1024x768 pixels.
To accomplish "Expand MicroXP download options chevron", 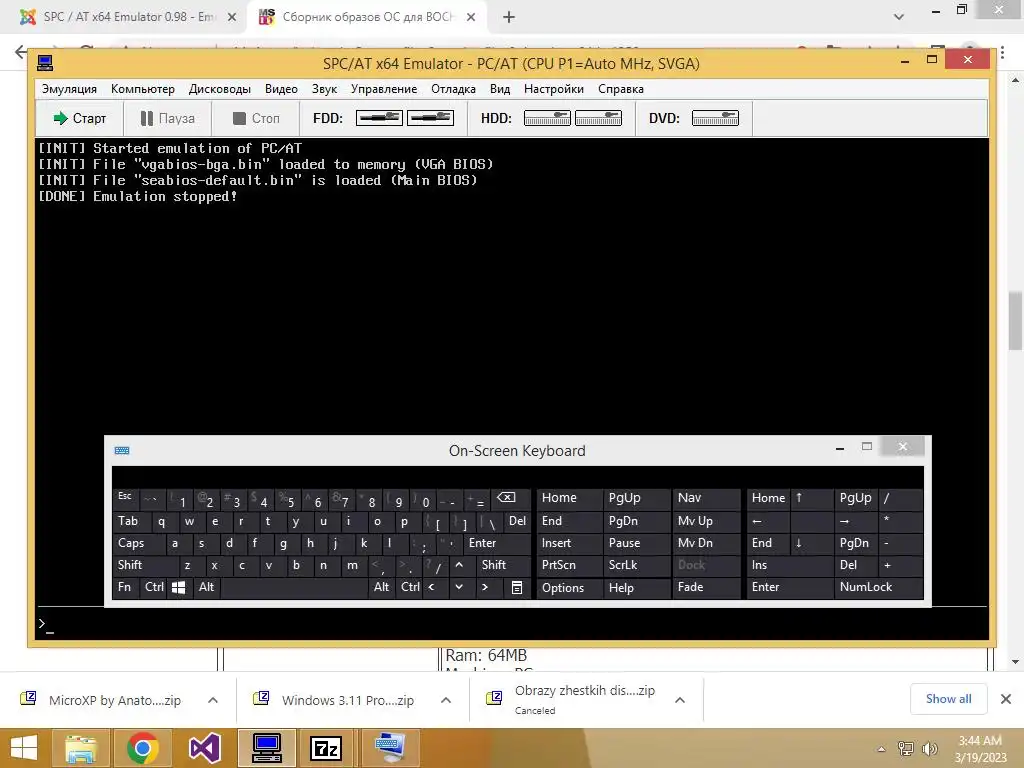I will click(213, 700).
